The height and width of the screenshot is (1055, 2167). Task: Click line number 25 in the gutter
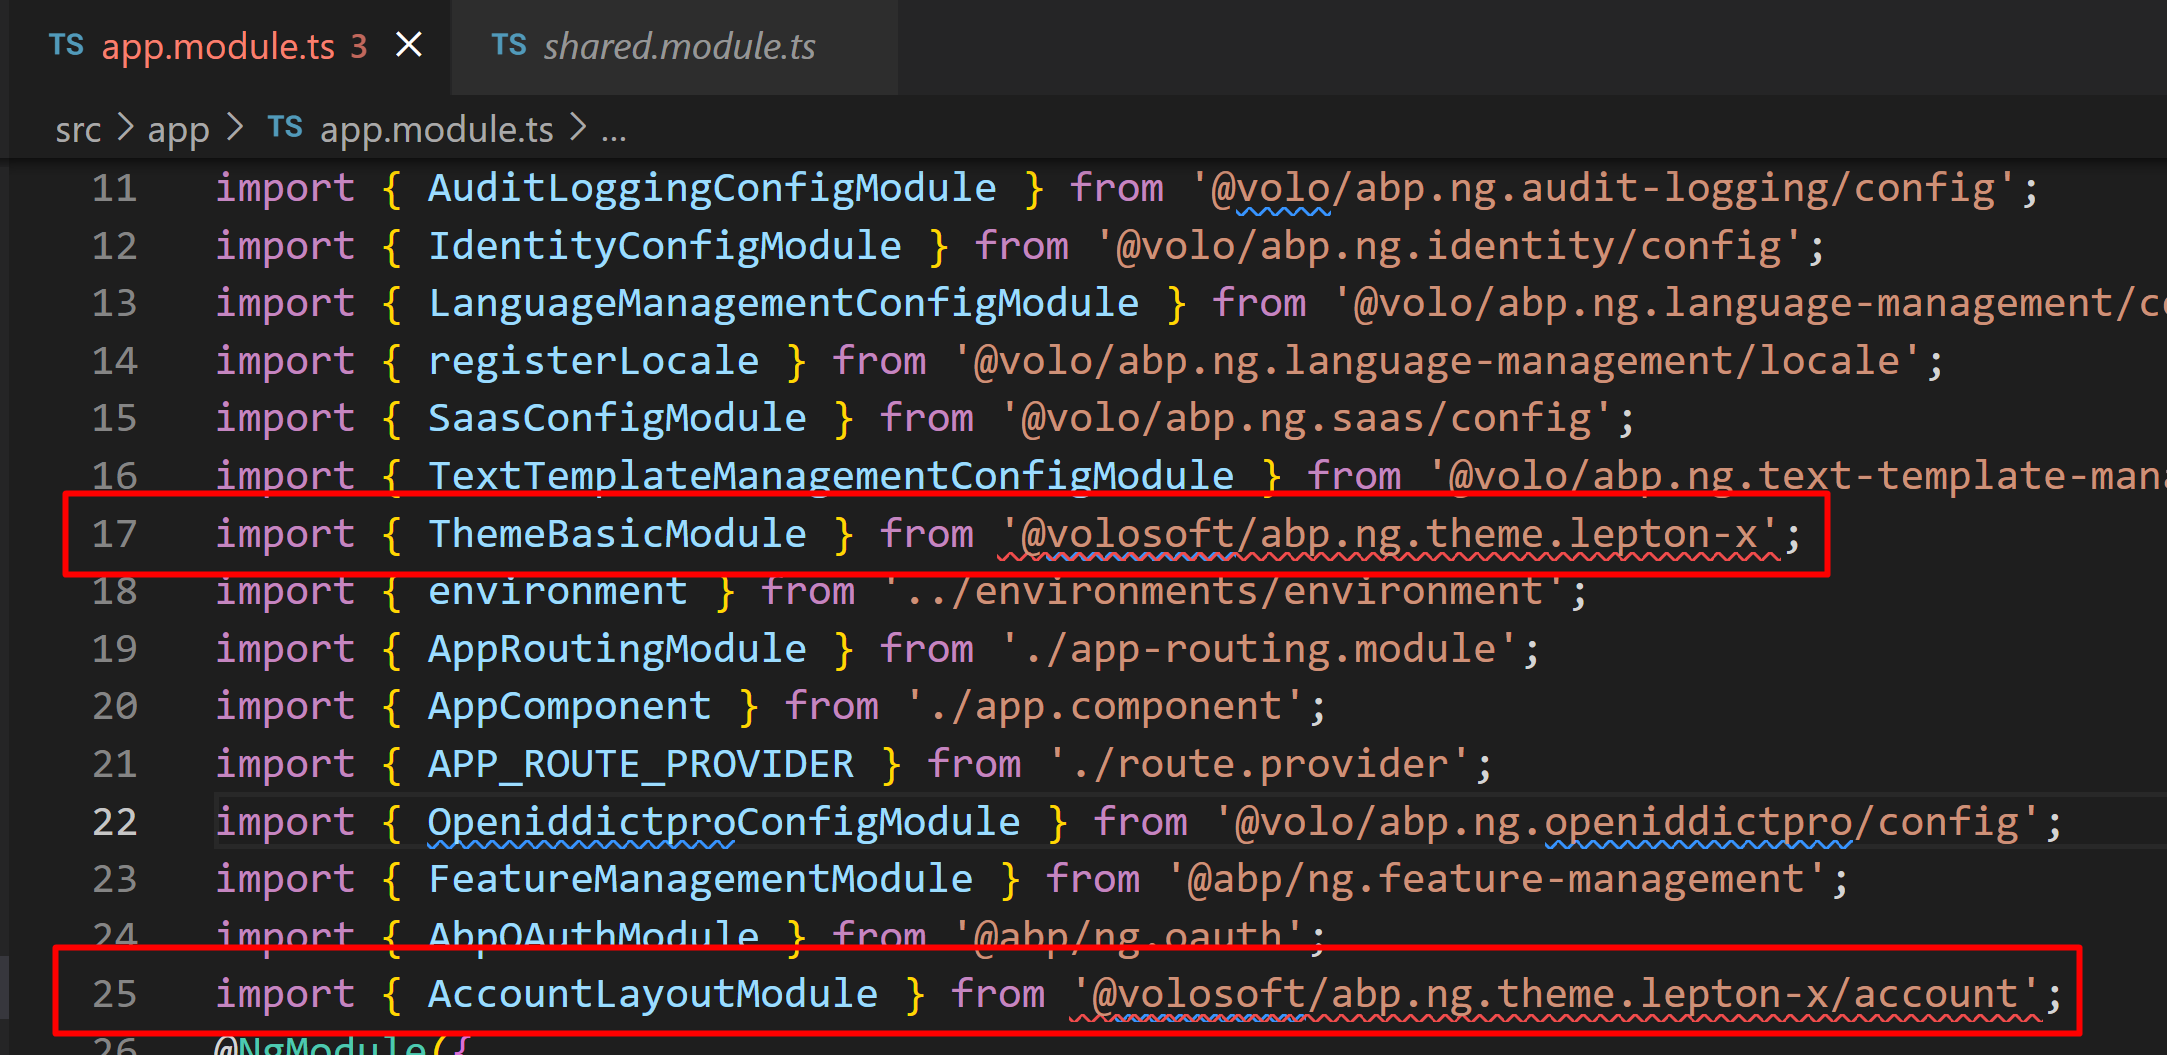pyautogui.click(x=114, y=994)
